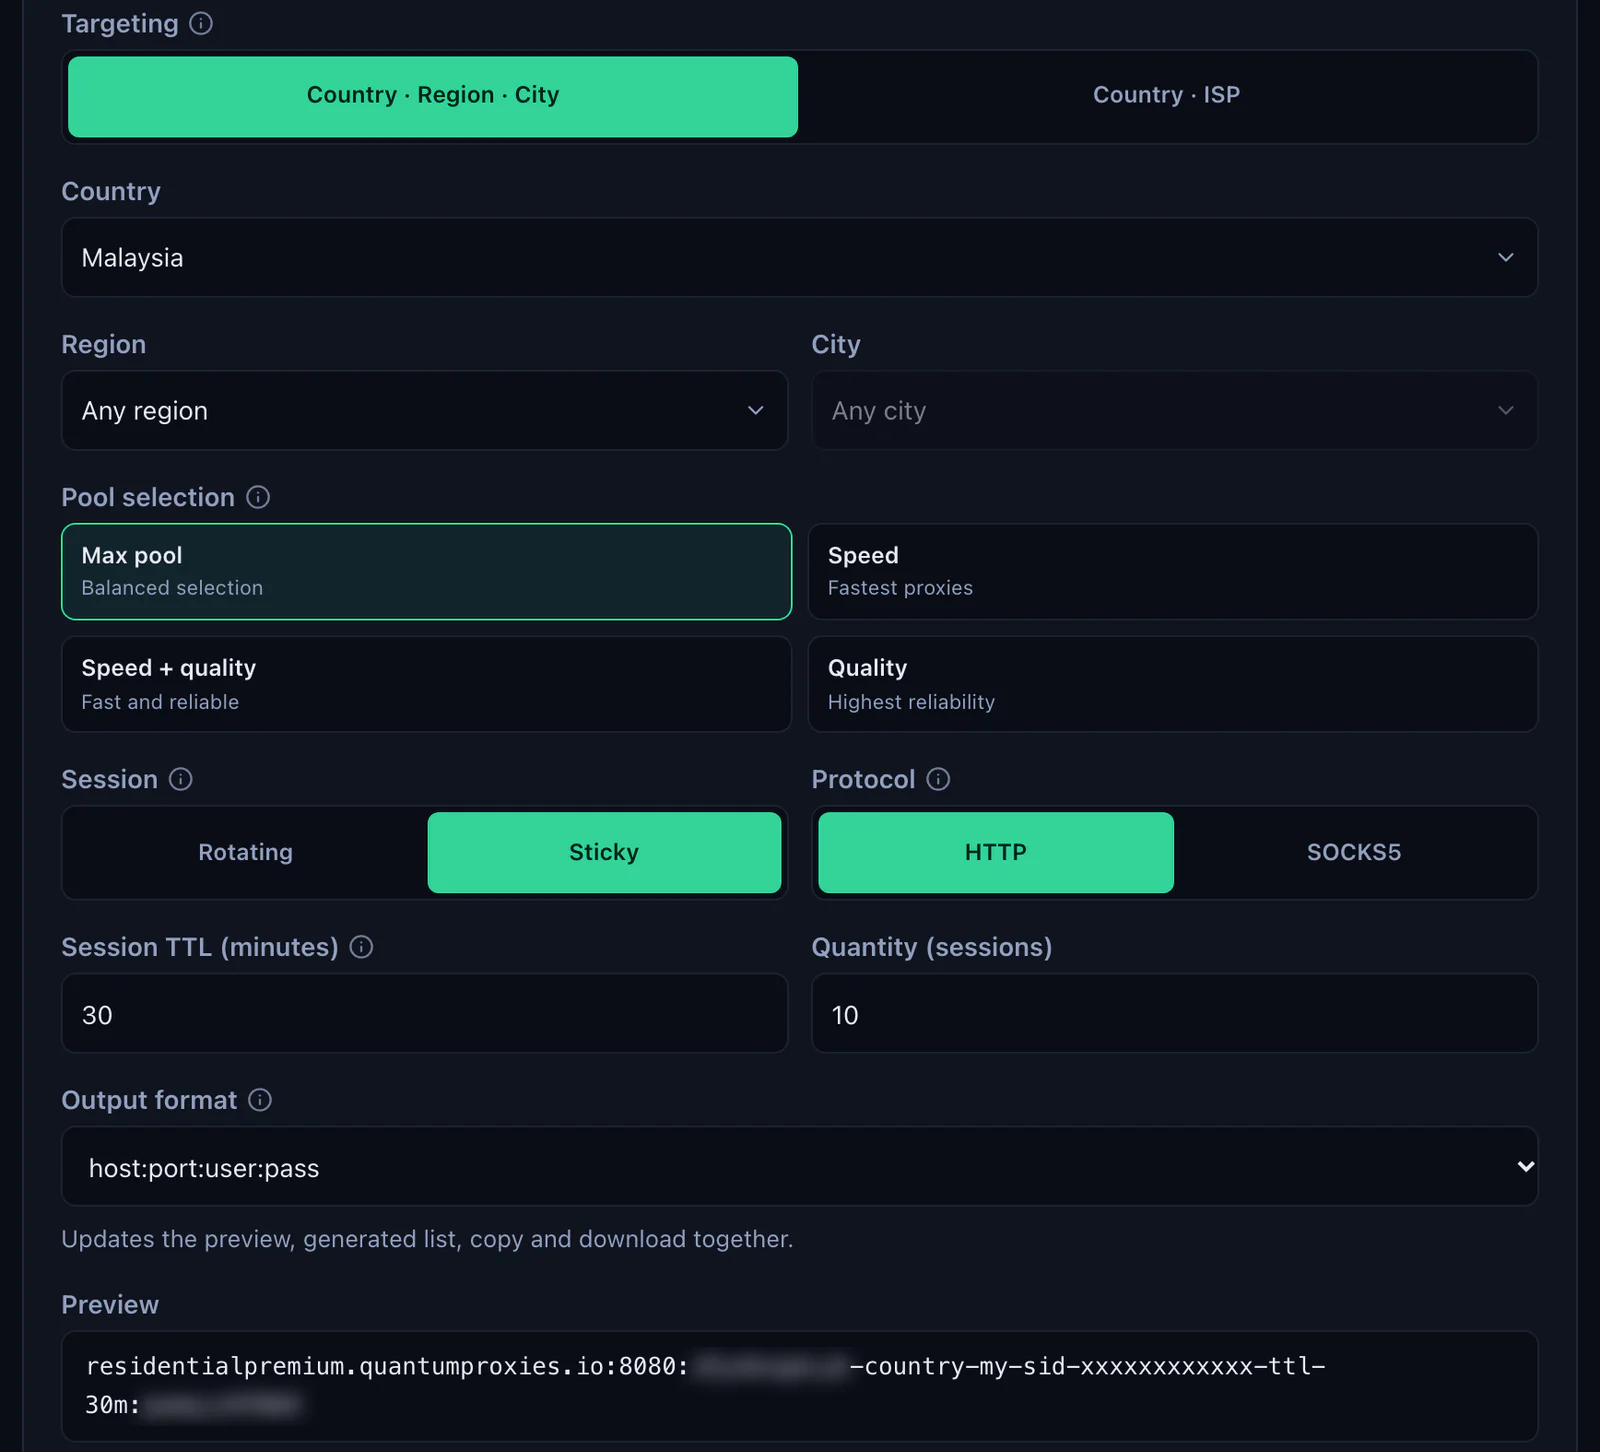Image resolution: width=1600 pixels, height=1452 pixels.
Task: Select the Max pool option
Action: (x=426, y=571)
